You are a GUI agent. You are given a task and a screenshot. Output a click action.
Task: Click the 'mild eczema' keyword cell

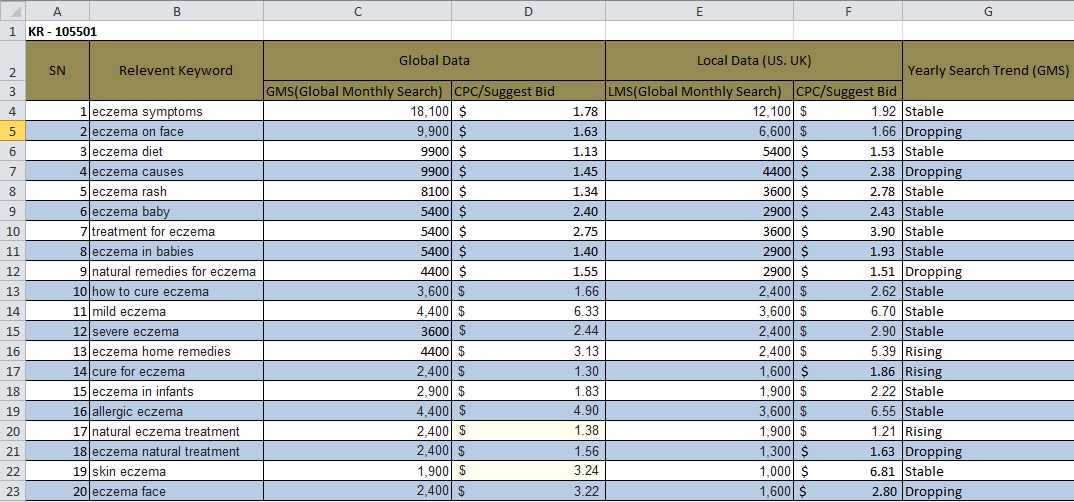point(176,311)
